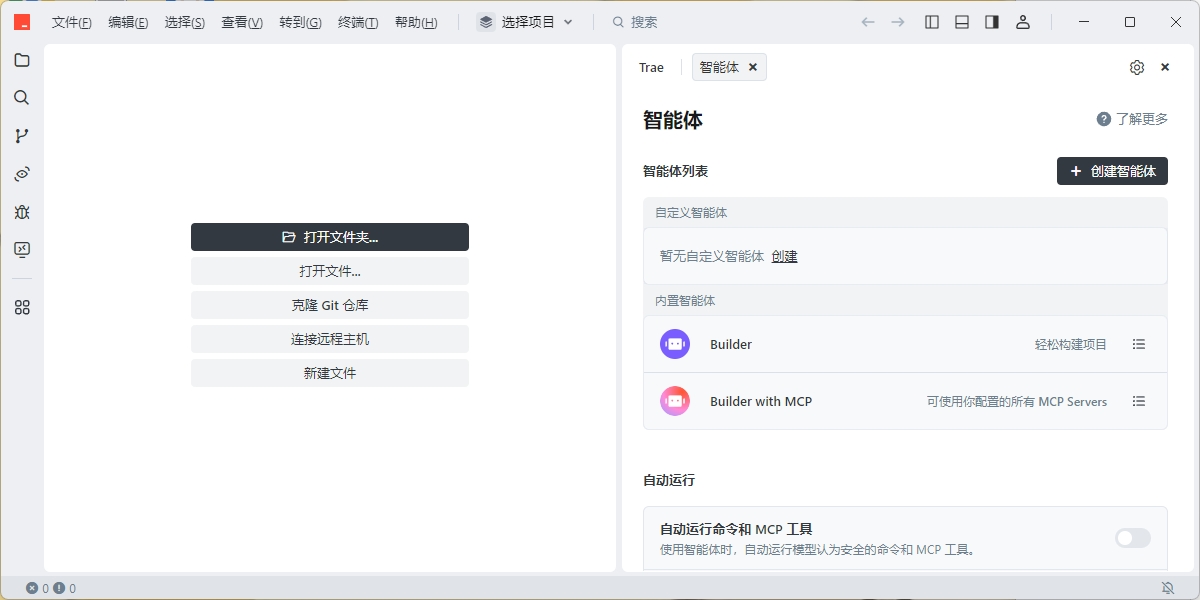This screenshot has height=600, width=1200.
Task: Open the account user icon in title bar
Action: point(1023,22)
